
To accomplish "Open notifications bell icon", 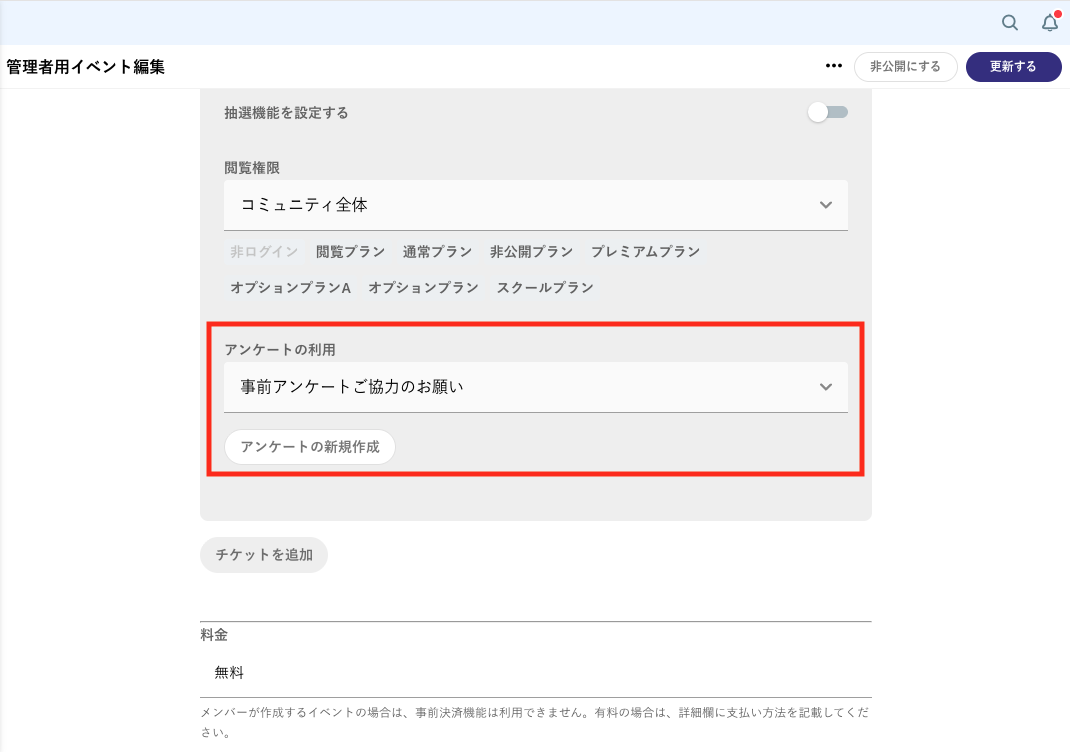I will (x=1049, y=23).
